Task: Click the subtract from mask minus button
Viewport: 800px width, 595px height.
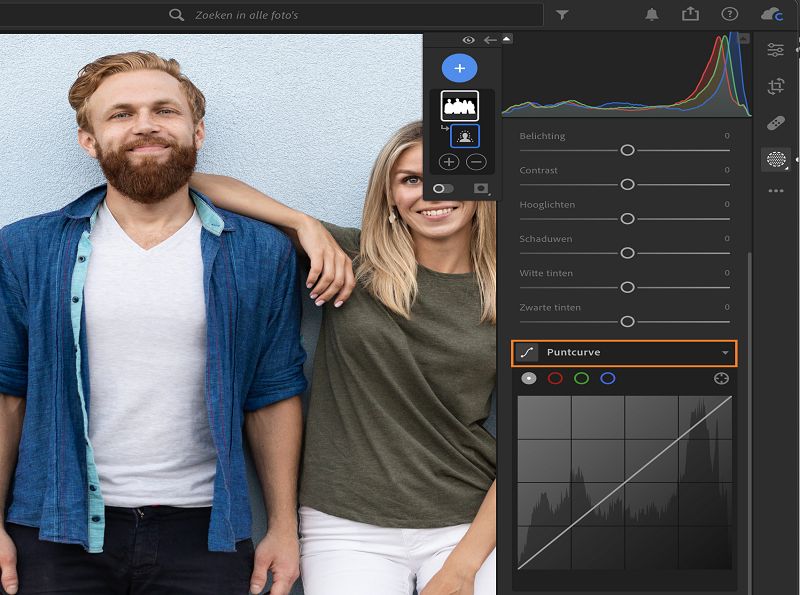Action: tap(476, 161)
